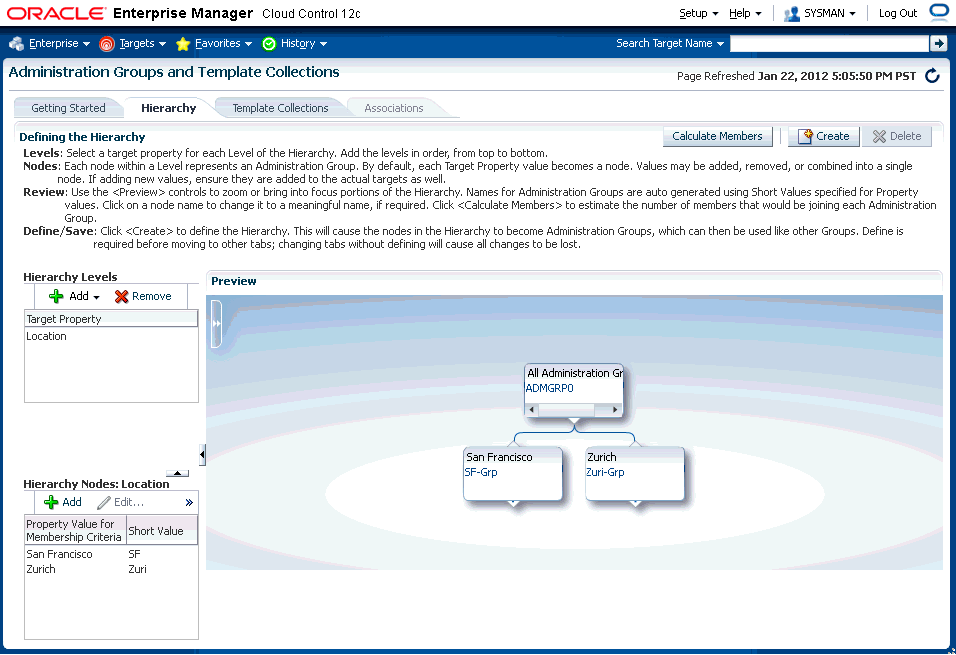Switch to the Getting Started tab
Image resolution: width=956 pixels, height=655 pixels.
coord(68,108)
